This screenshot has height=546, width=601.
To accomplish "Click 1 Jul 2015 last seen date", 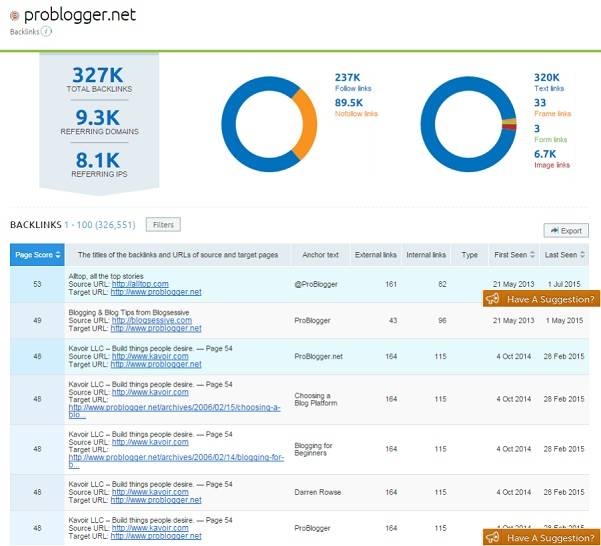I will (564, 284).
